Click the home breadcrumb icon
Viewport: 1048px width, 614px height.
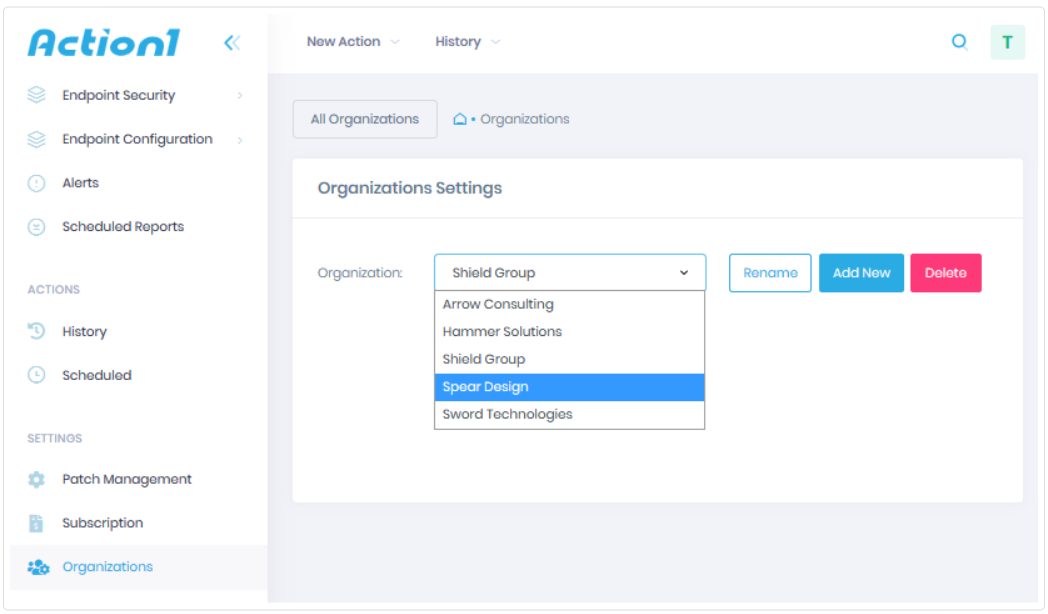(x=460, y=119)
